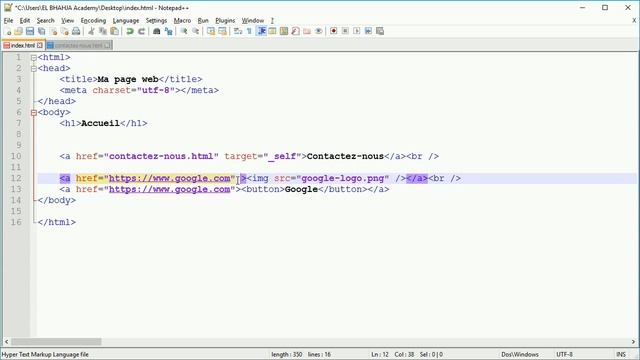This screenshot has height=360, width=640.
Task: Close the index.html tab with its X
Action: (x=40, y=45)
